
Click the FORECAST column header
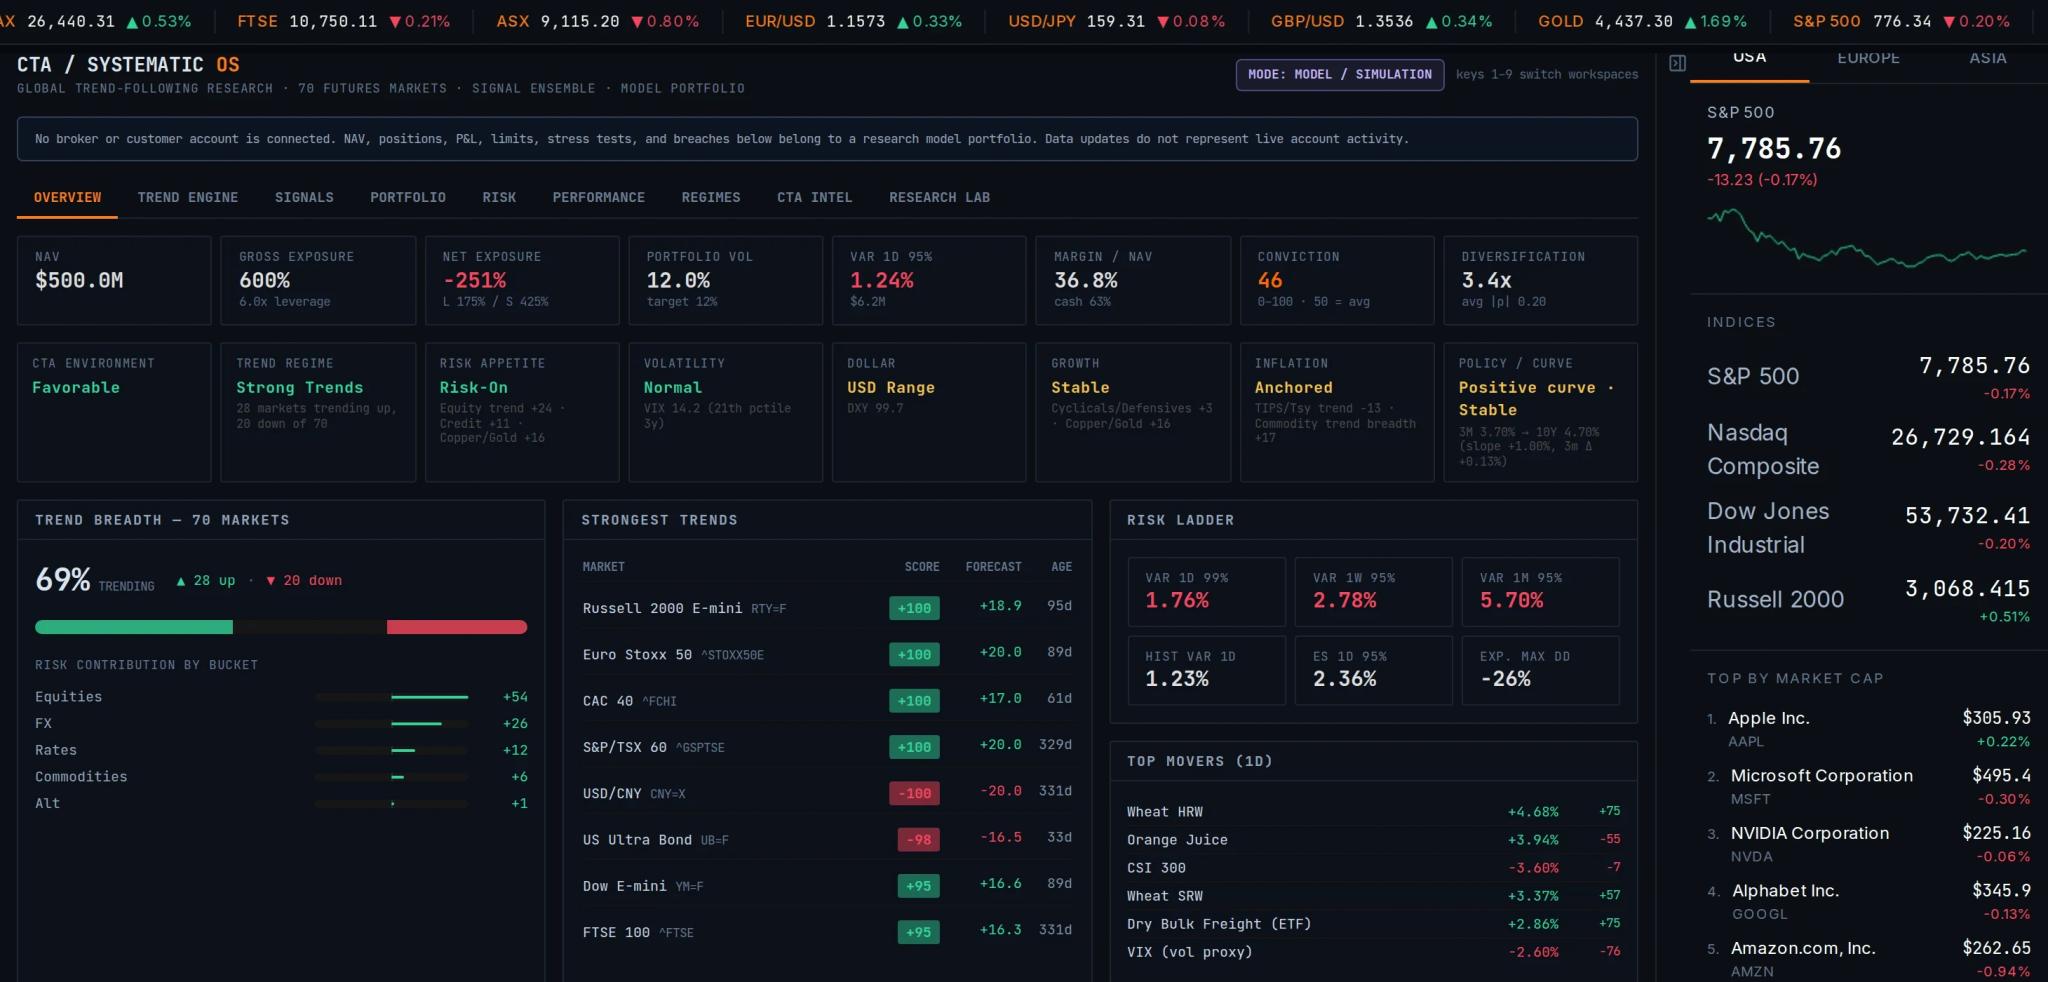coord(993,567)
